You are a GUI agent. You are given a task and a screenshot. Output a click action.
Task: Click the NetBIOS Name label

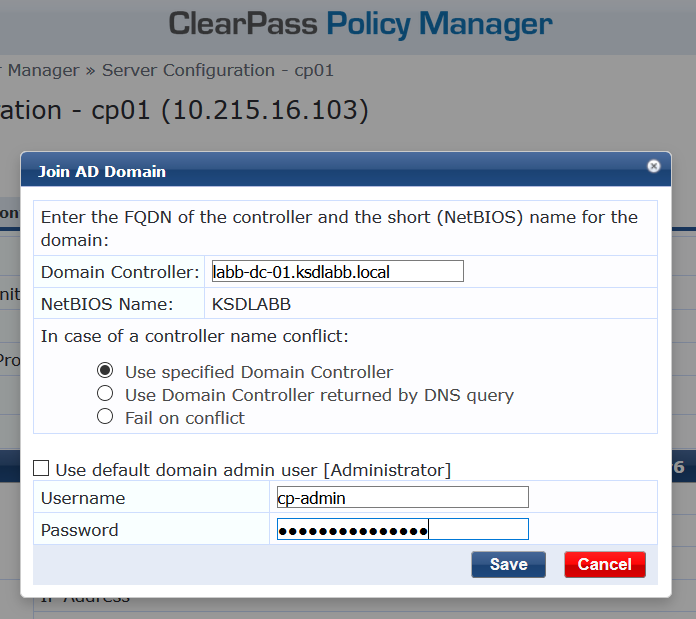pyautogui.click(x=107, y=304)
